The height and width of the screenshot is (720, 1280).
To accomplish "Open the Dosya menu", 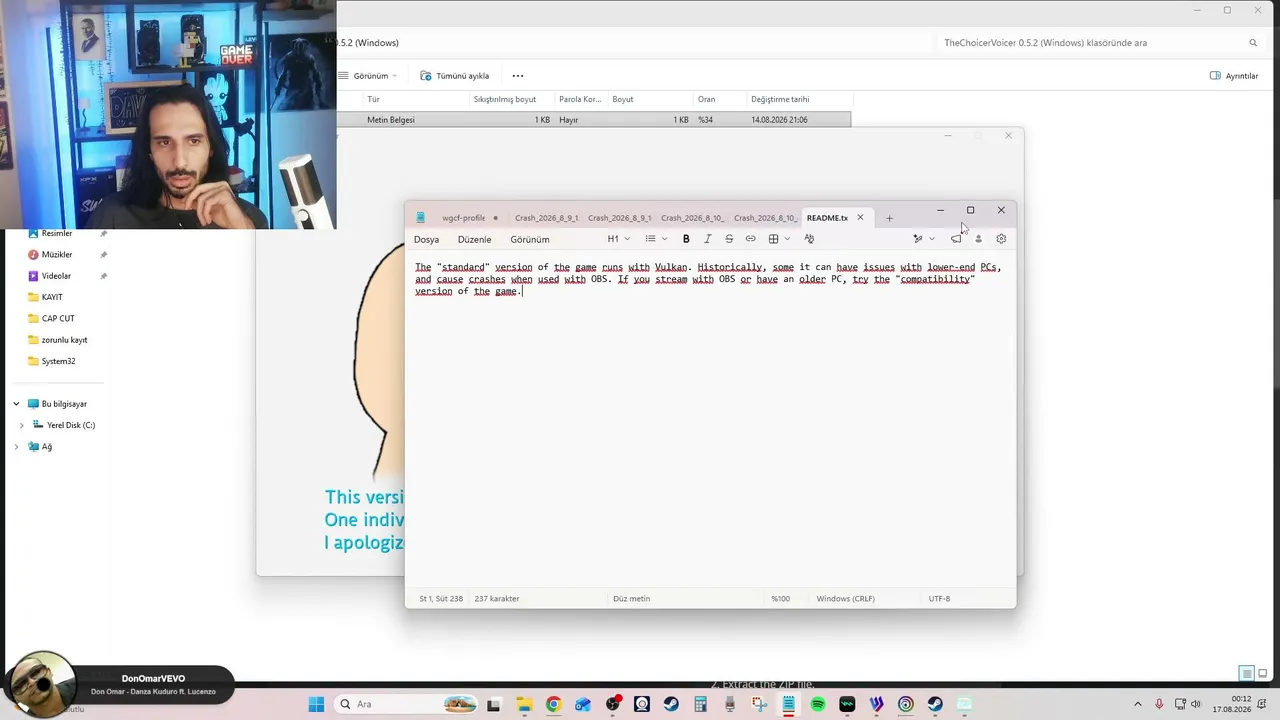I will coord(427,240).
